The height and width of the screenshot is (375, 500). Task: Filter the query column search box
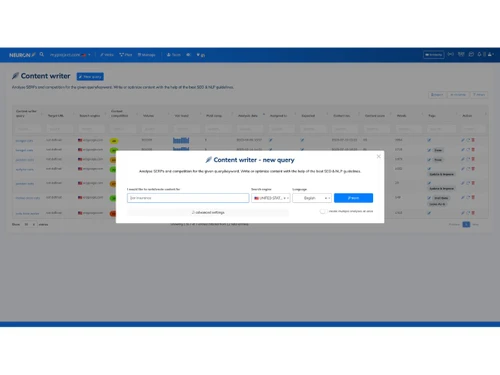tap(28, 129)
